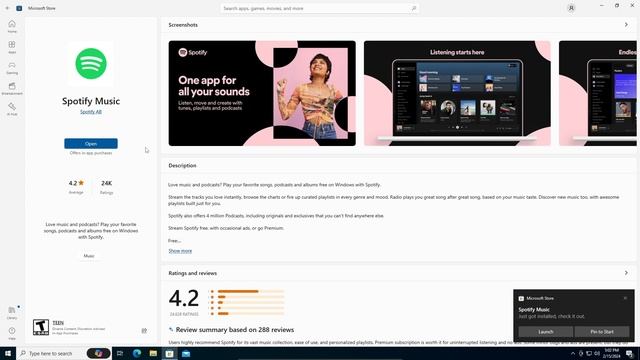
Task: Click the large 4.2 rating in Ratings and reviews
Action: coord(184,298)
